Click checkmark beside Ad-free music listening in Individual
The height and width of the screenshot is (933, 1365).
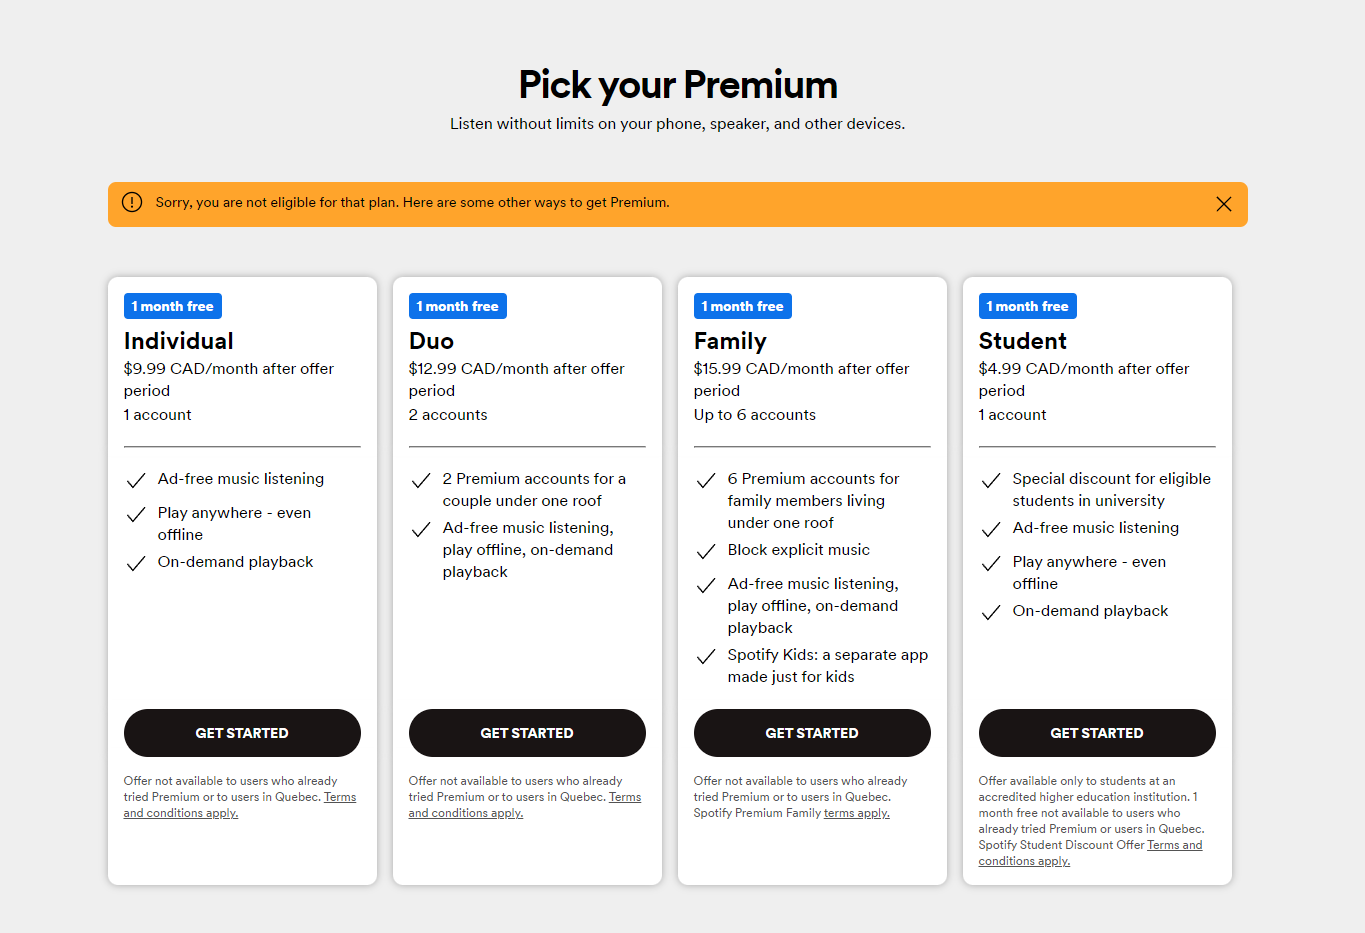click(x=136, y=481)
